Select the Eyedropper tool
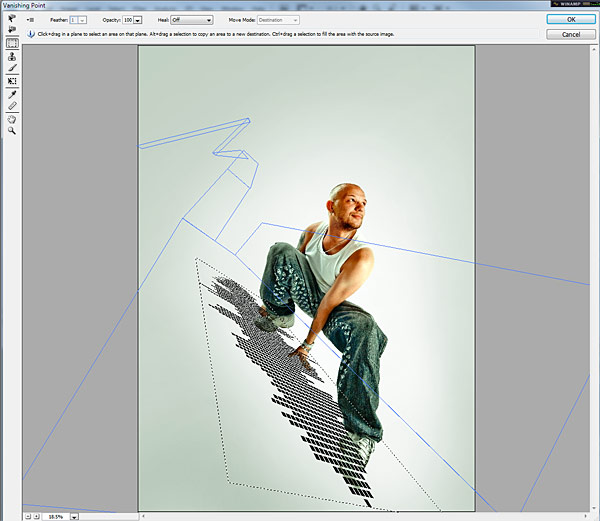 click(x=12, y=94)
